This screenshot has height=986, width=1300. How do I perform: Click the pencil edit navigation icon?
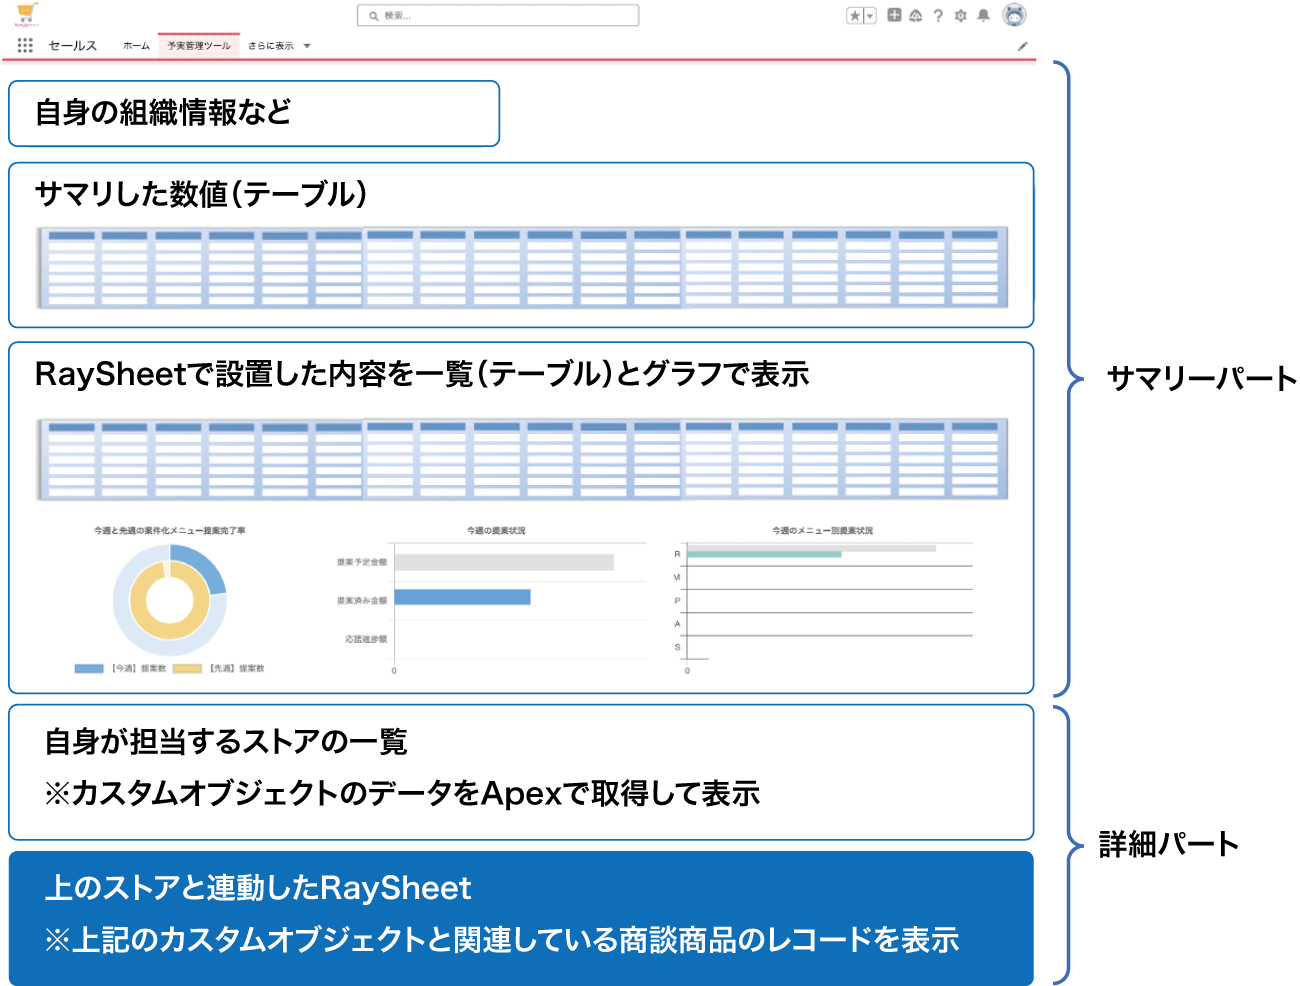[1023, 46]
